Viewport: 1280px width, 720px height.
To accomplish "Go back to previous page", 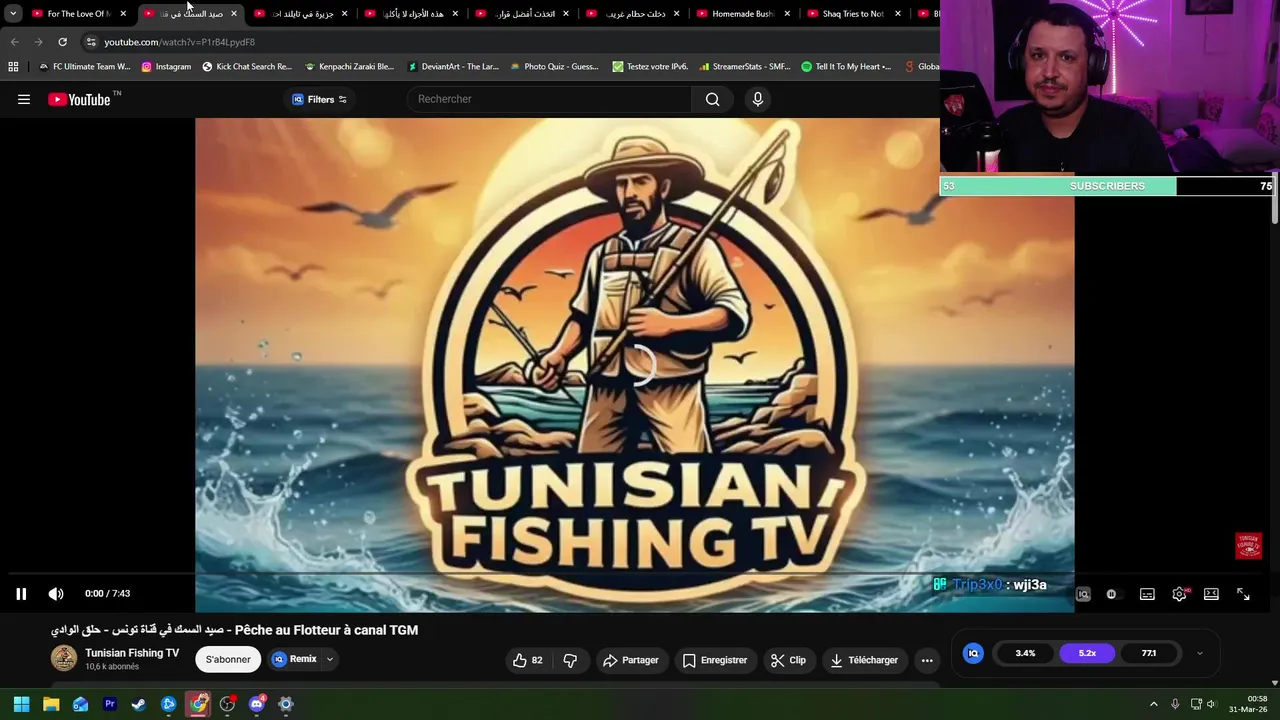I will (14, 42).
